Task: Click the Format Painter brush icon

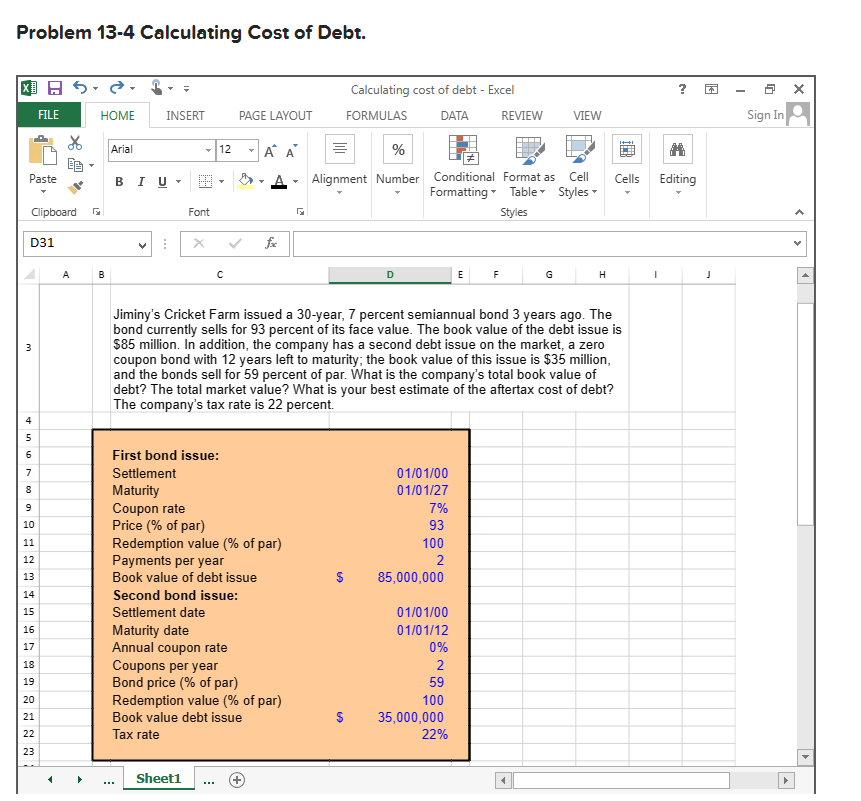Action: tap(75, 187)
